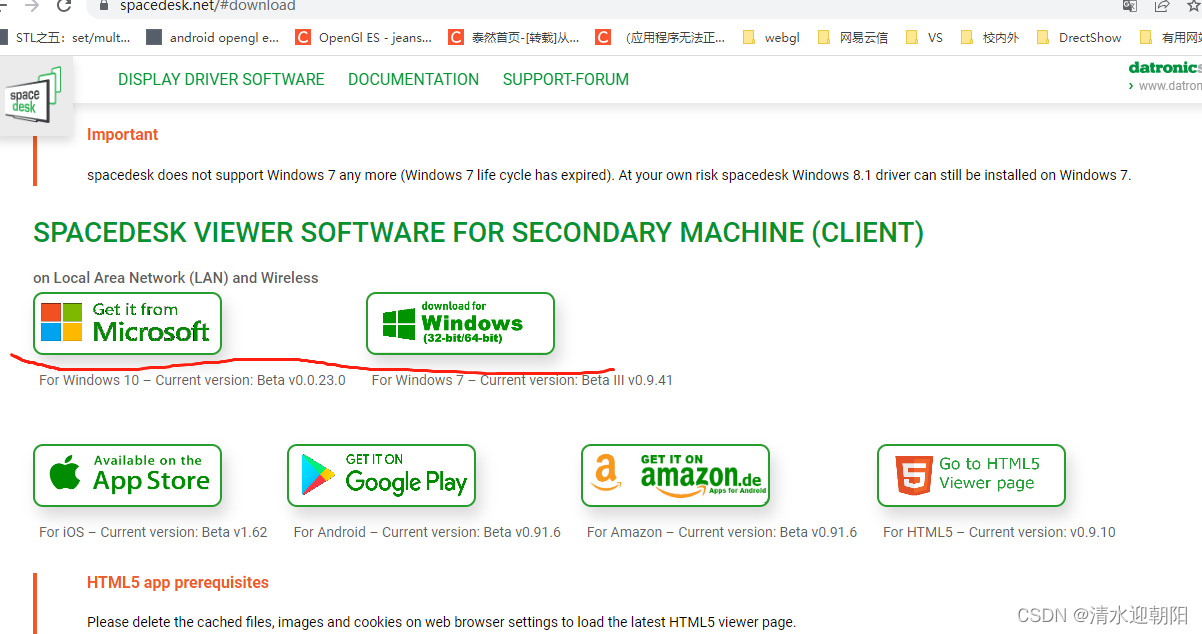This screenshot has height=634, width=1202.
Task: Open the 'android opengl e...' bookmark
Action: pyautogui.click(x=213, y=38)
